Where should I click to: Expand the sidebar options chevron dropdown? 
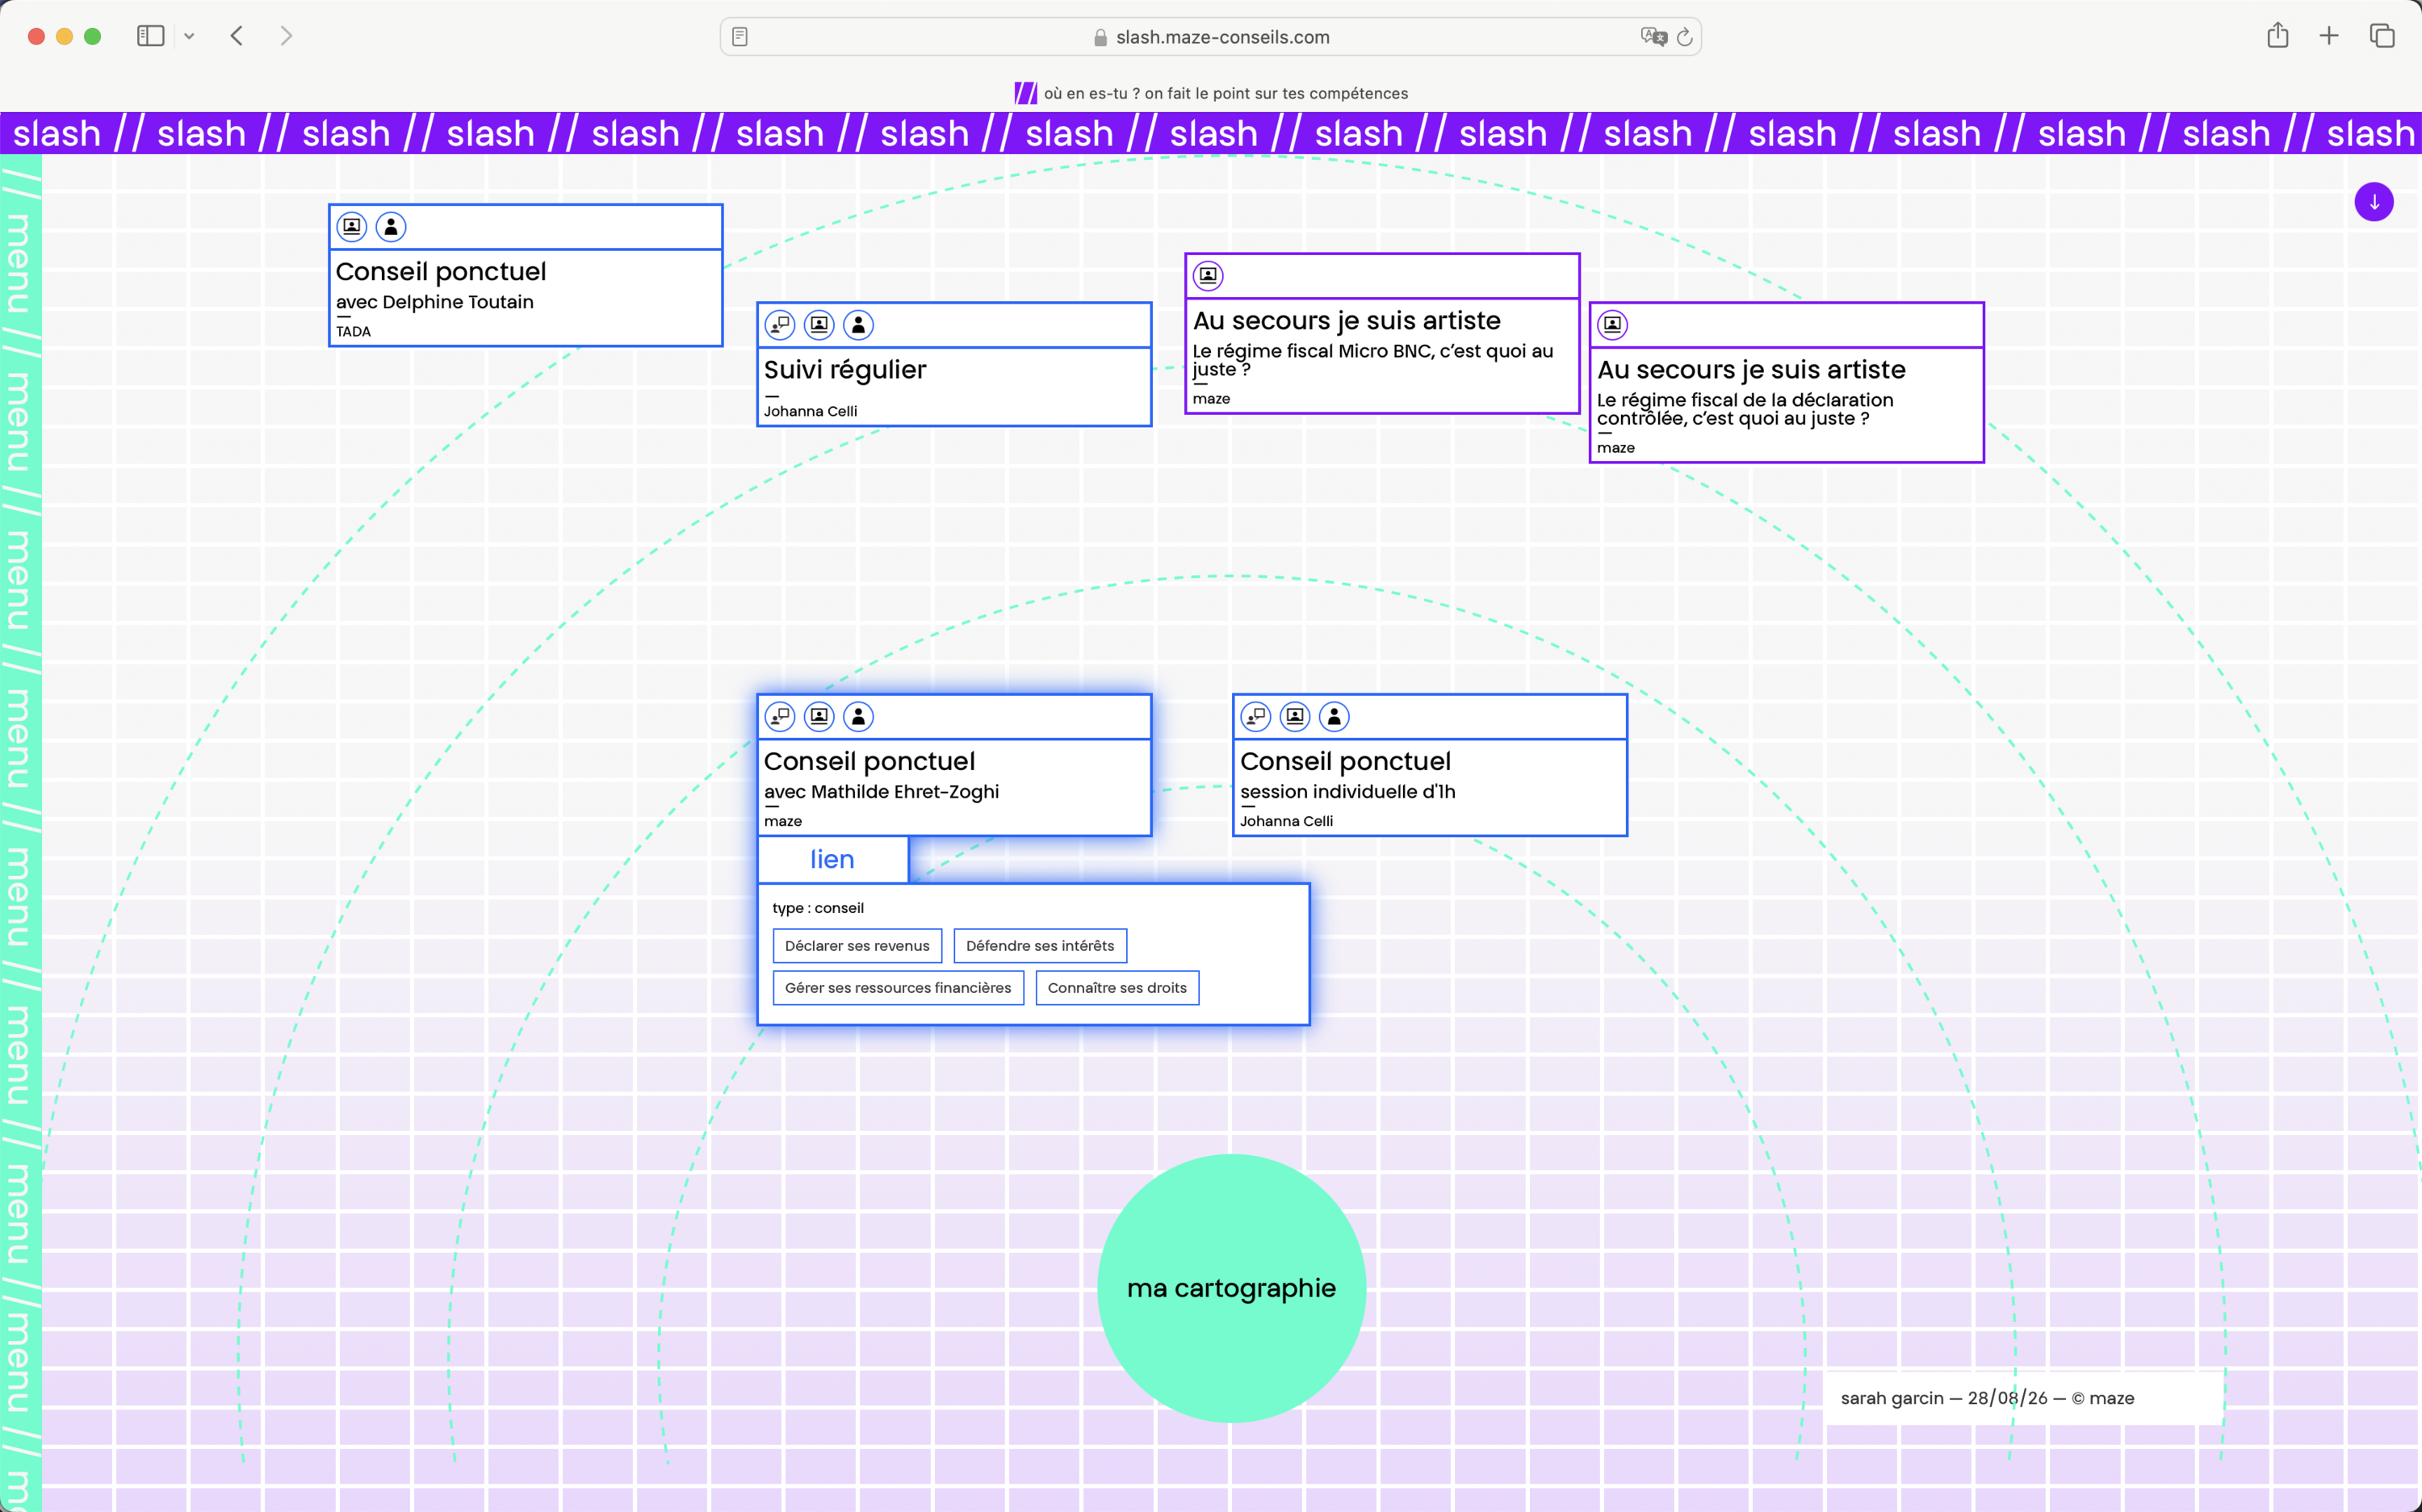pyautogui.click(x=189, y=36)
